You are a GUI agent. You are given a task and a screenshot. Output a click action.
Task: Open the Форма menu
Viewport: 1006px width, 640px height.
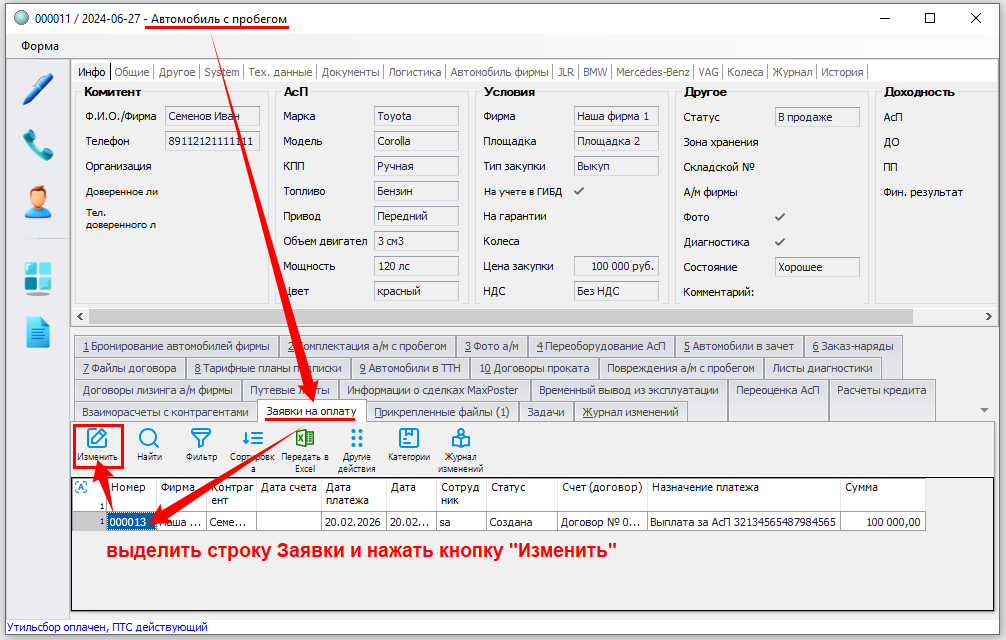(x=40, y=46)
